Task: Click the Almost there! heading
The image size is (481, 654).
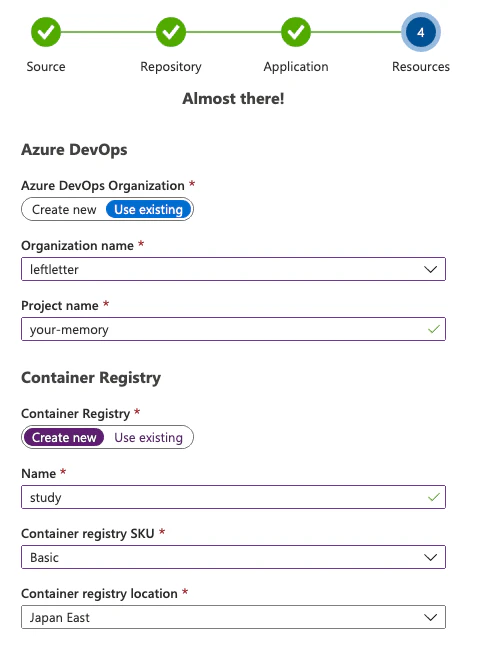Action: (233, 99)
